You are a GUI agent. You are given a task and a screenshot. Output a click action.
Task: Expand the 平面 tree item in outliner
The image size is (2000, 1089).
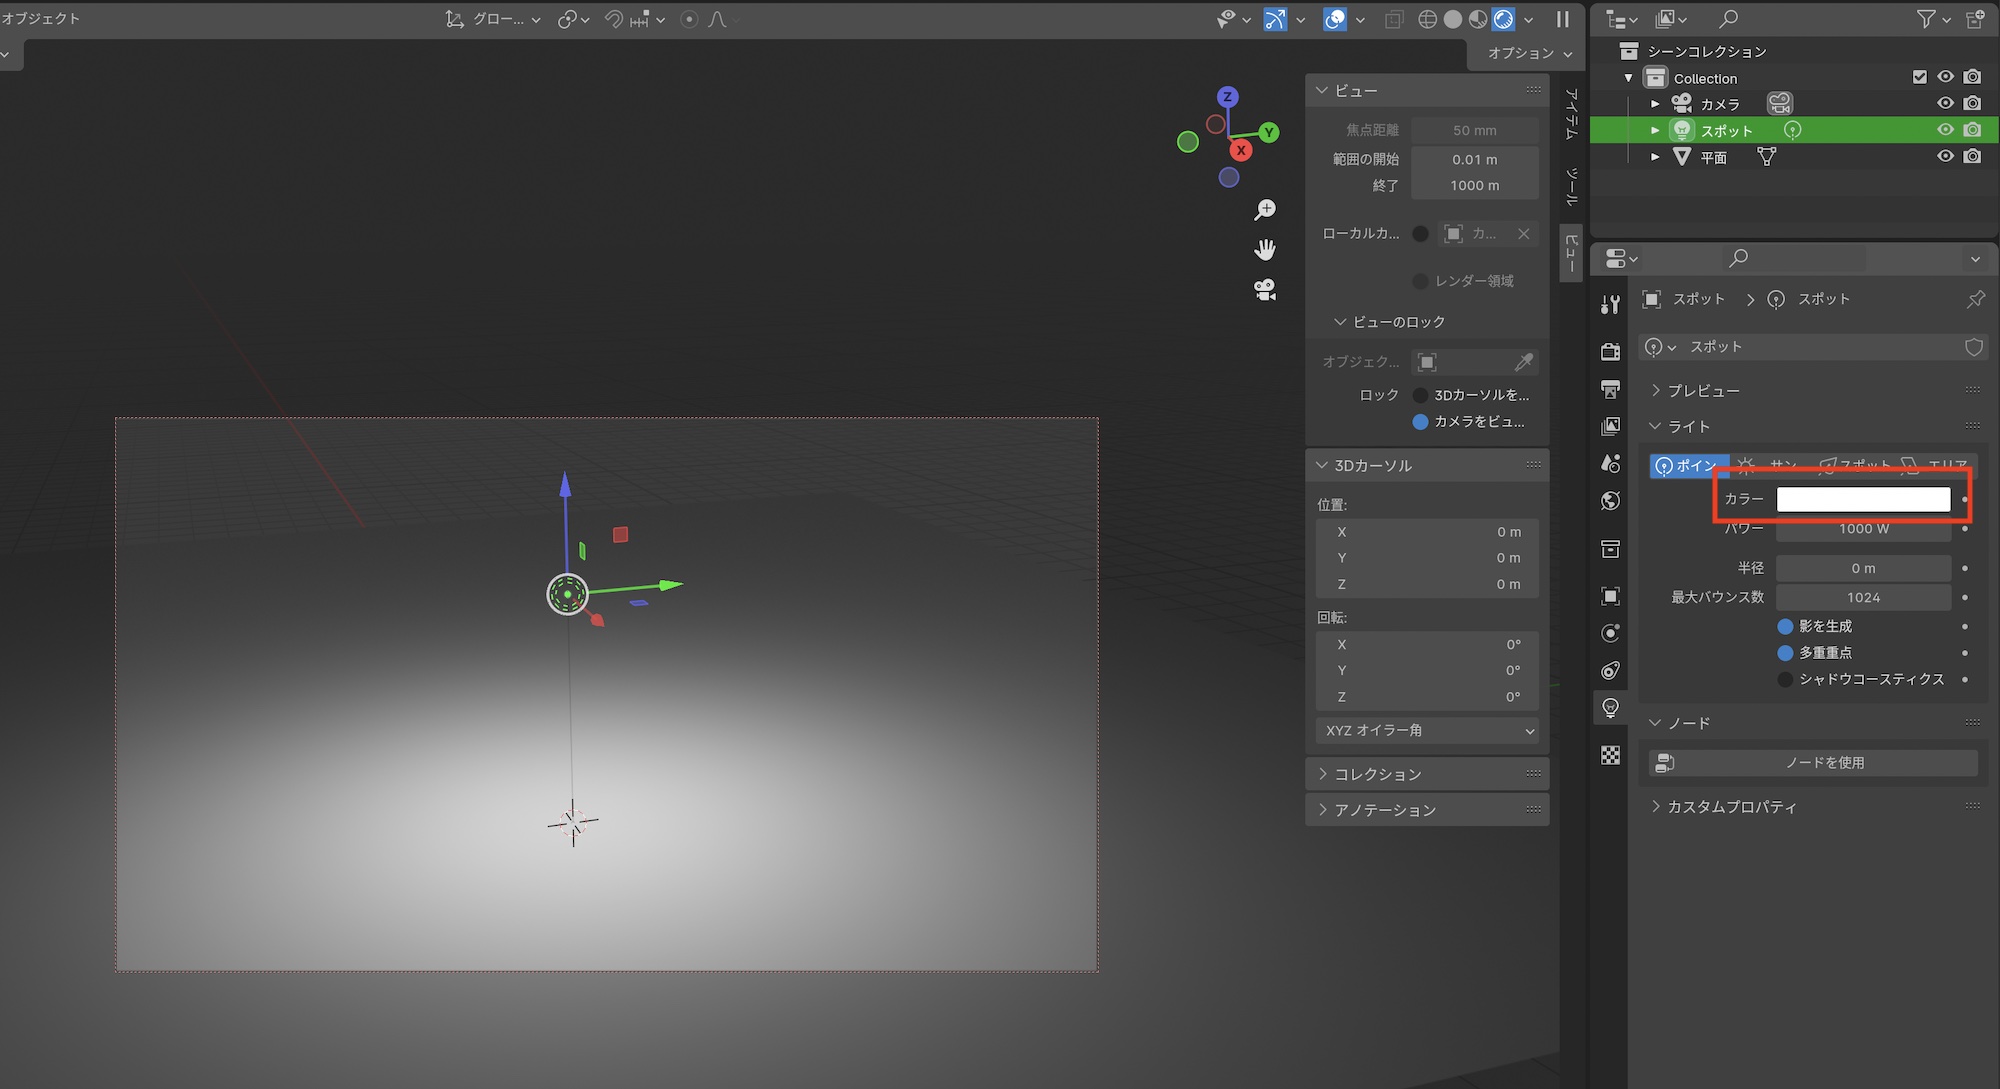(x=1655, y=157)
